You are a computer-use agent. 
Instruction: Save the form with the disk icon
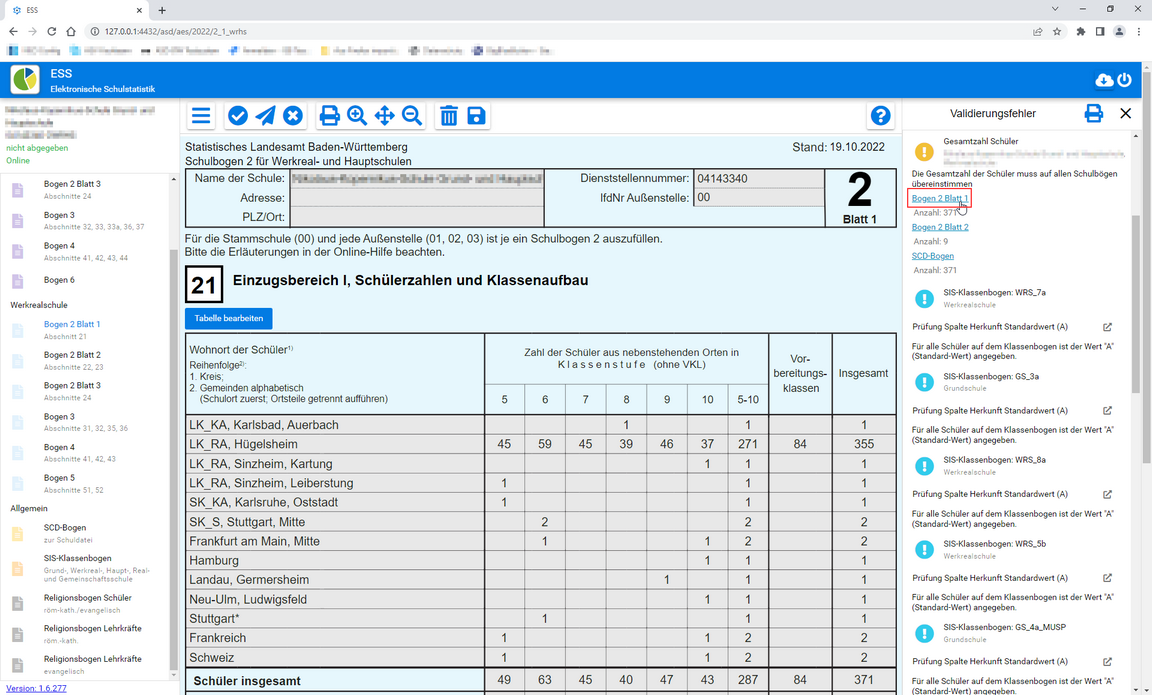[x=476, y=115]
